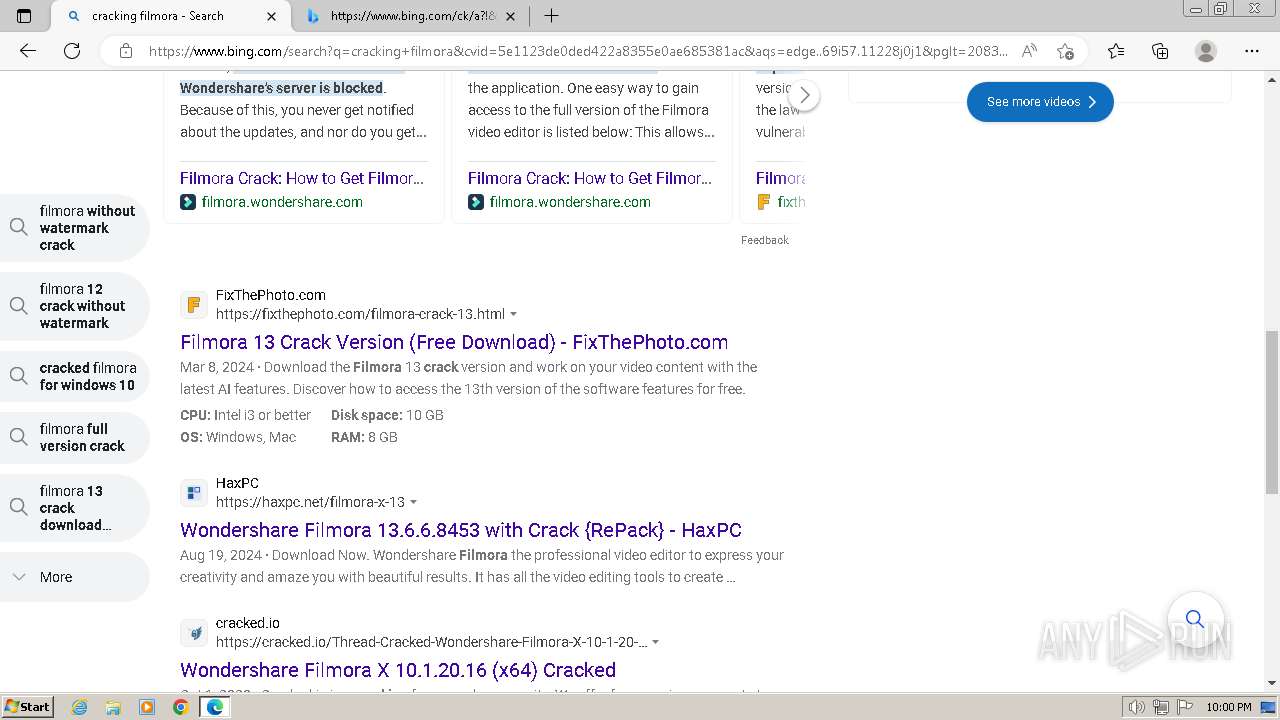Image resolution: width=1280 pixels, height=720 pixels.
Task: Click first card's filmora.wondershare.com source link
Action: 282,202
